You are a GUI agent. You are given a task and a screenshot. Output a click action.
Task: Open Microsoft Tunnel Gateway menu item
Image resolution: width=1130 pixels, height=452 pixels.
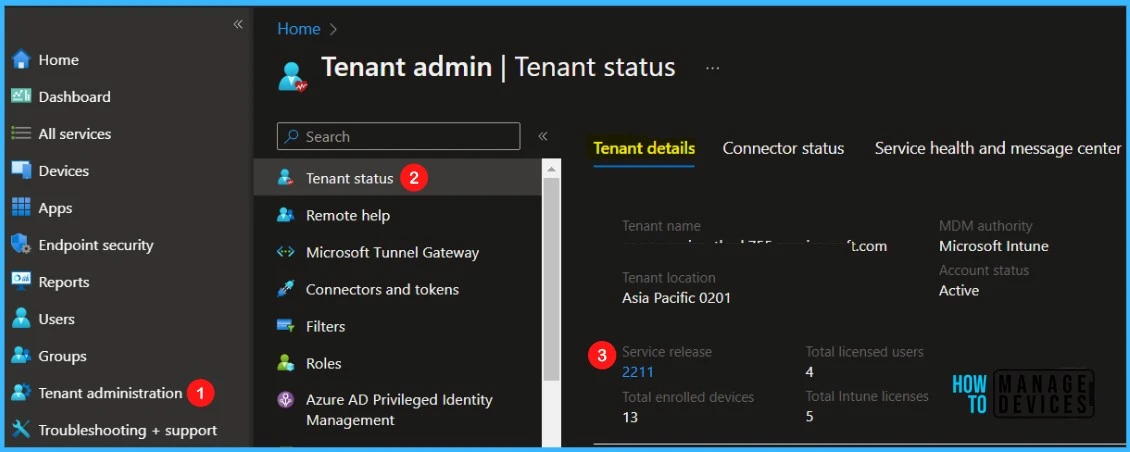click(x=397, y=252)
